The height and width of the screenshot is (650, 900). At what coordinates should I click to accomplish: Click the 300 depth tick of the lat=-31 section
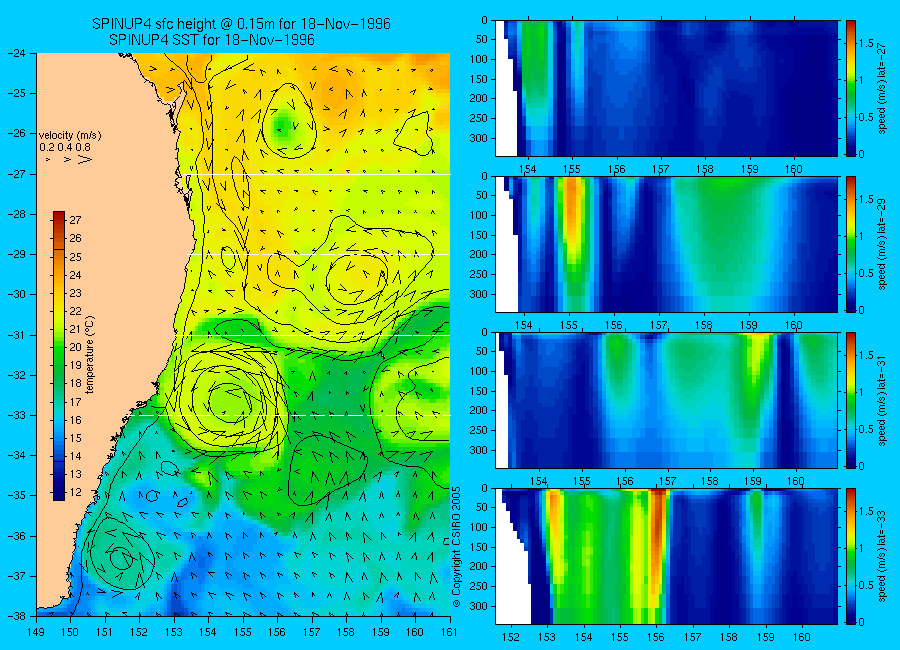pos(478,450)
